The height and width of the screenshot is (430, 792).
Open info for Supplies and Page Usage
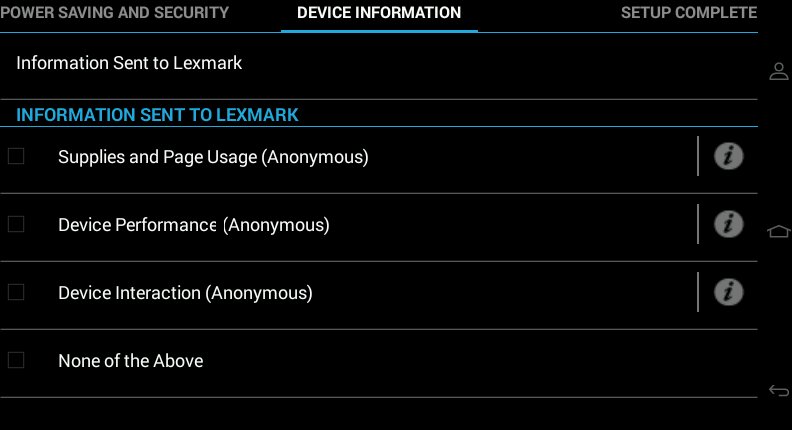(x=728, y=156)
